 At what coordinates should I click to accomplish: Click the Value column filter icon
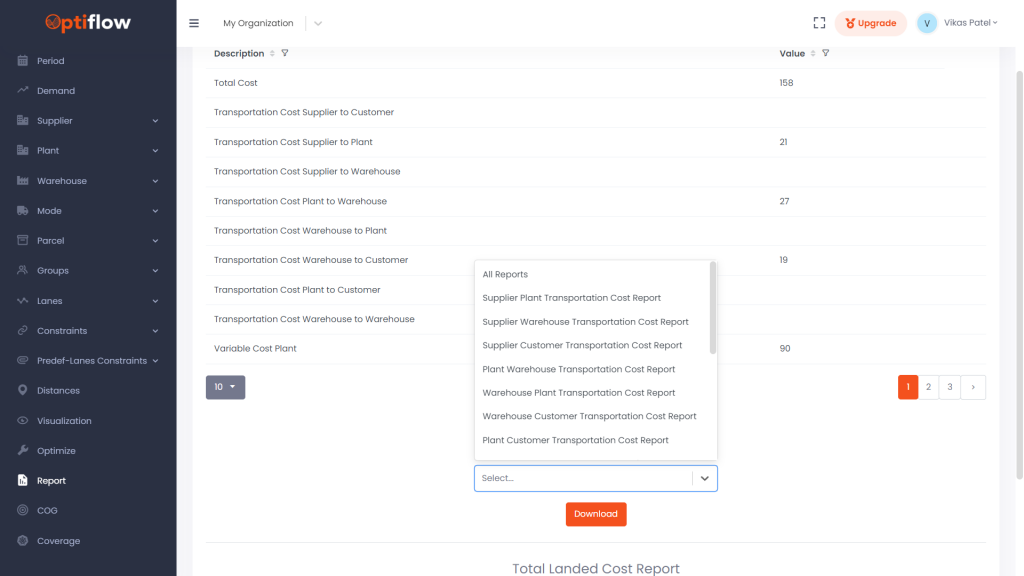[825, 54]
